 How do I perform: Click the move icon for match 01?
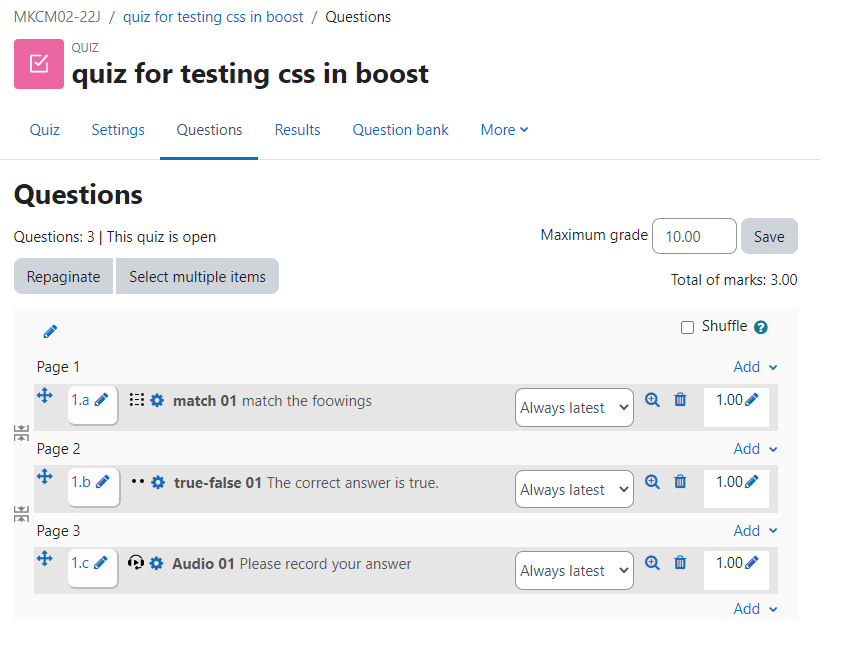coord(45,395)
